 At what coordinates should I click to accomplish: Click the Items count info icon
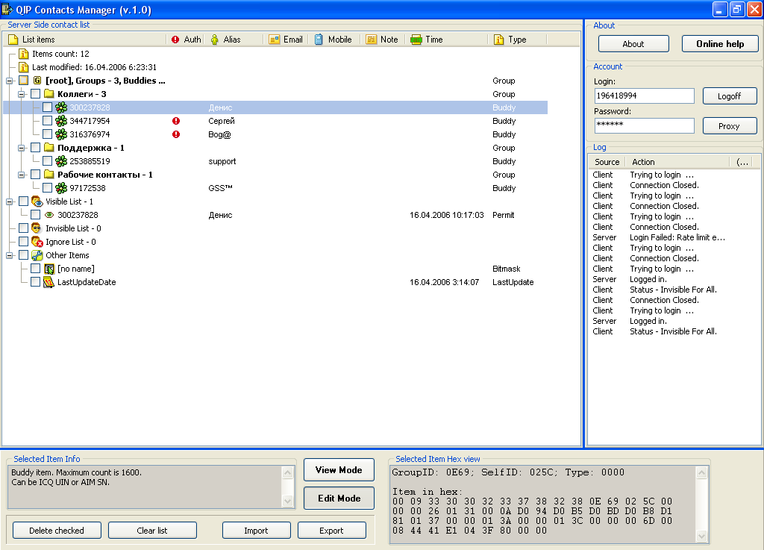23,54
